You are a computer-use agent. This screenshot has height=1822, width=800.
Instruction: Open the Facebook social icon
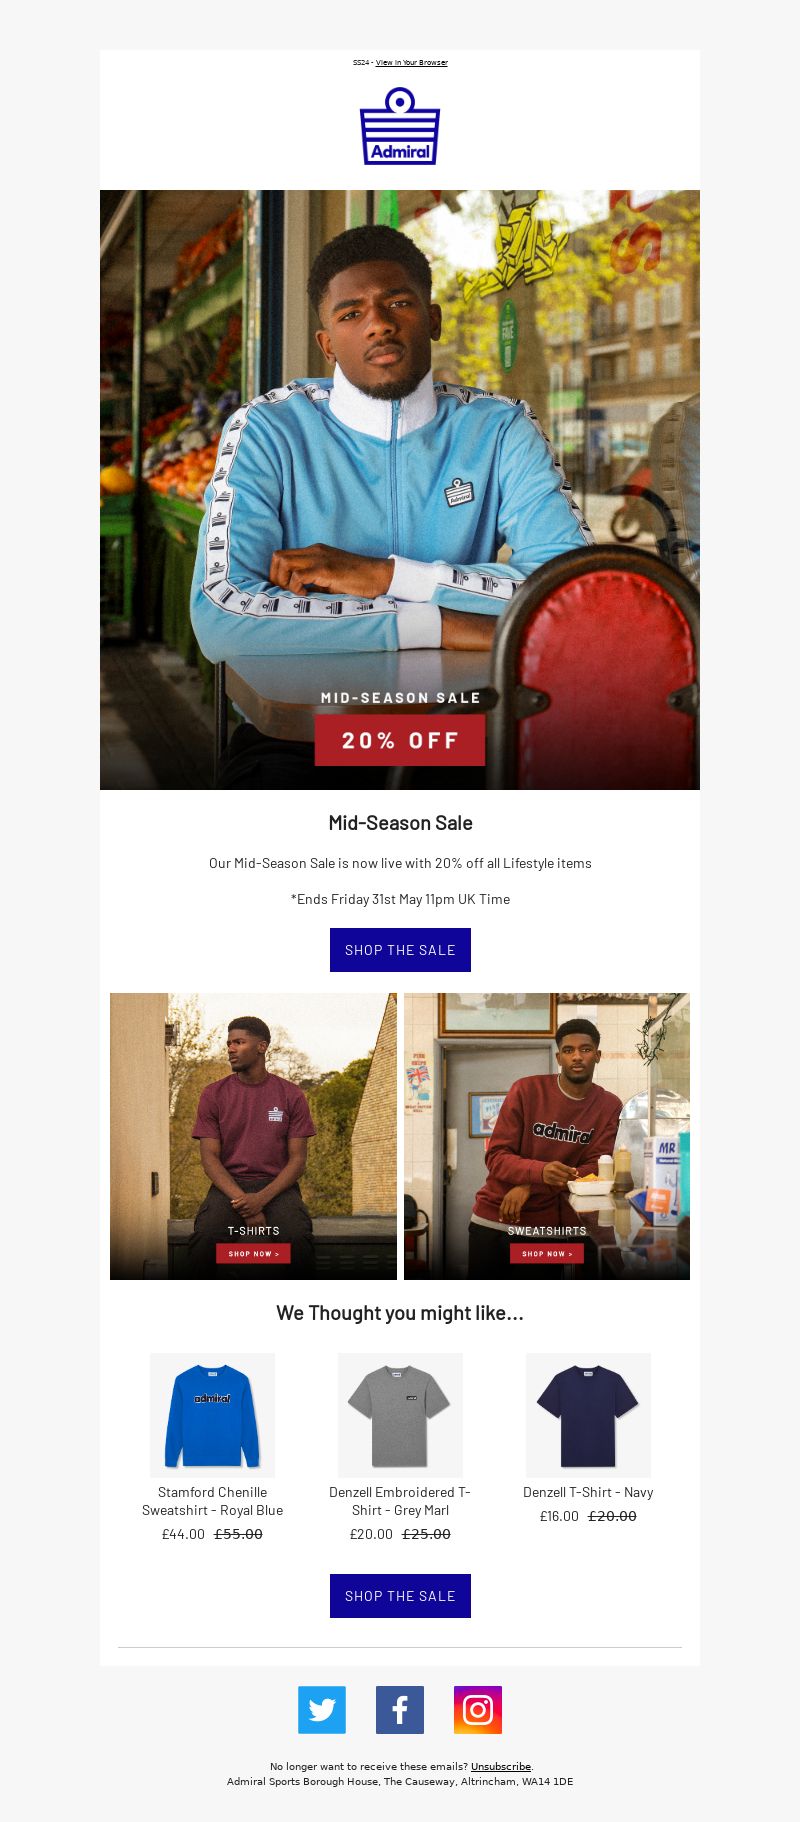[x=400, y=1710]
